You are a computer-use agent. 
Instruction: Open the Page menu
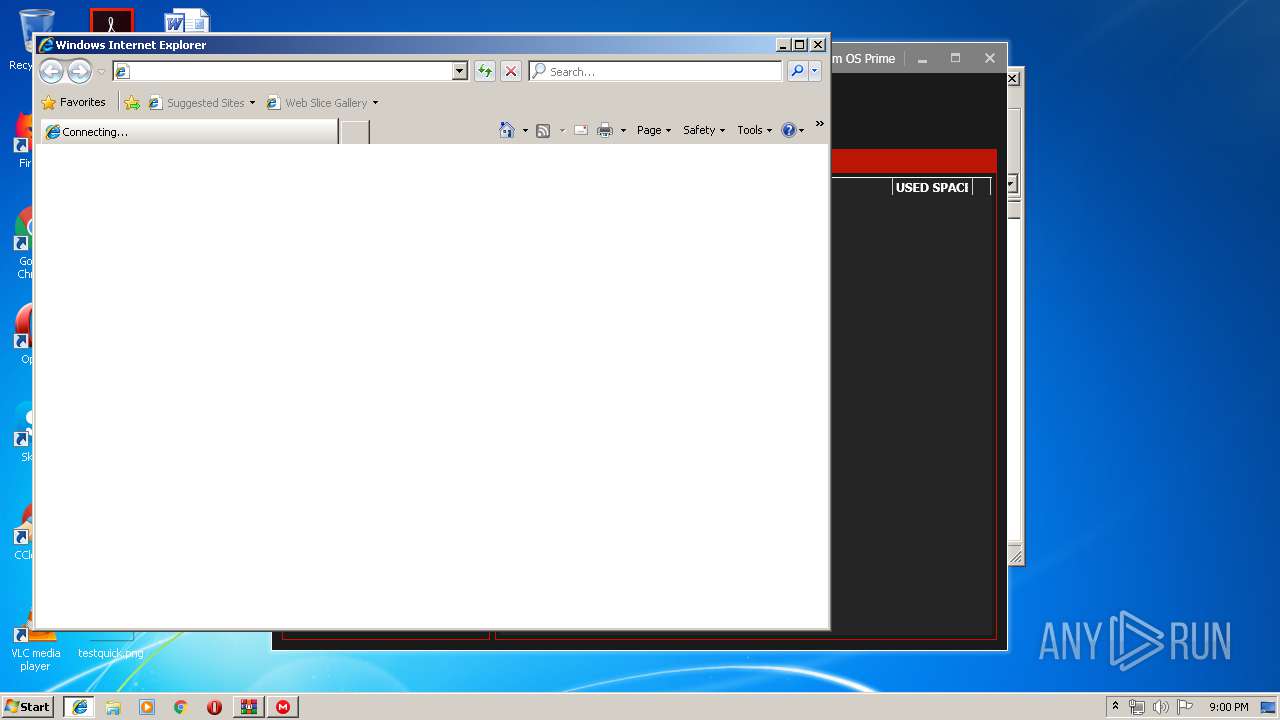[654, 130]
